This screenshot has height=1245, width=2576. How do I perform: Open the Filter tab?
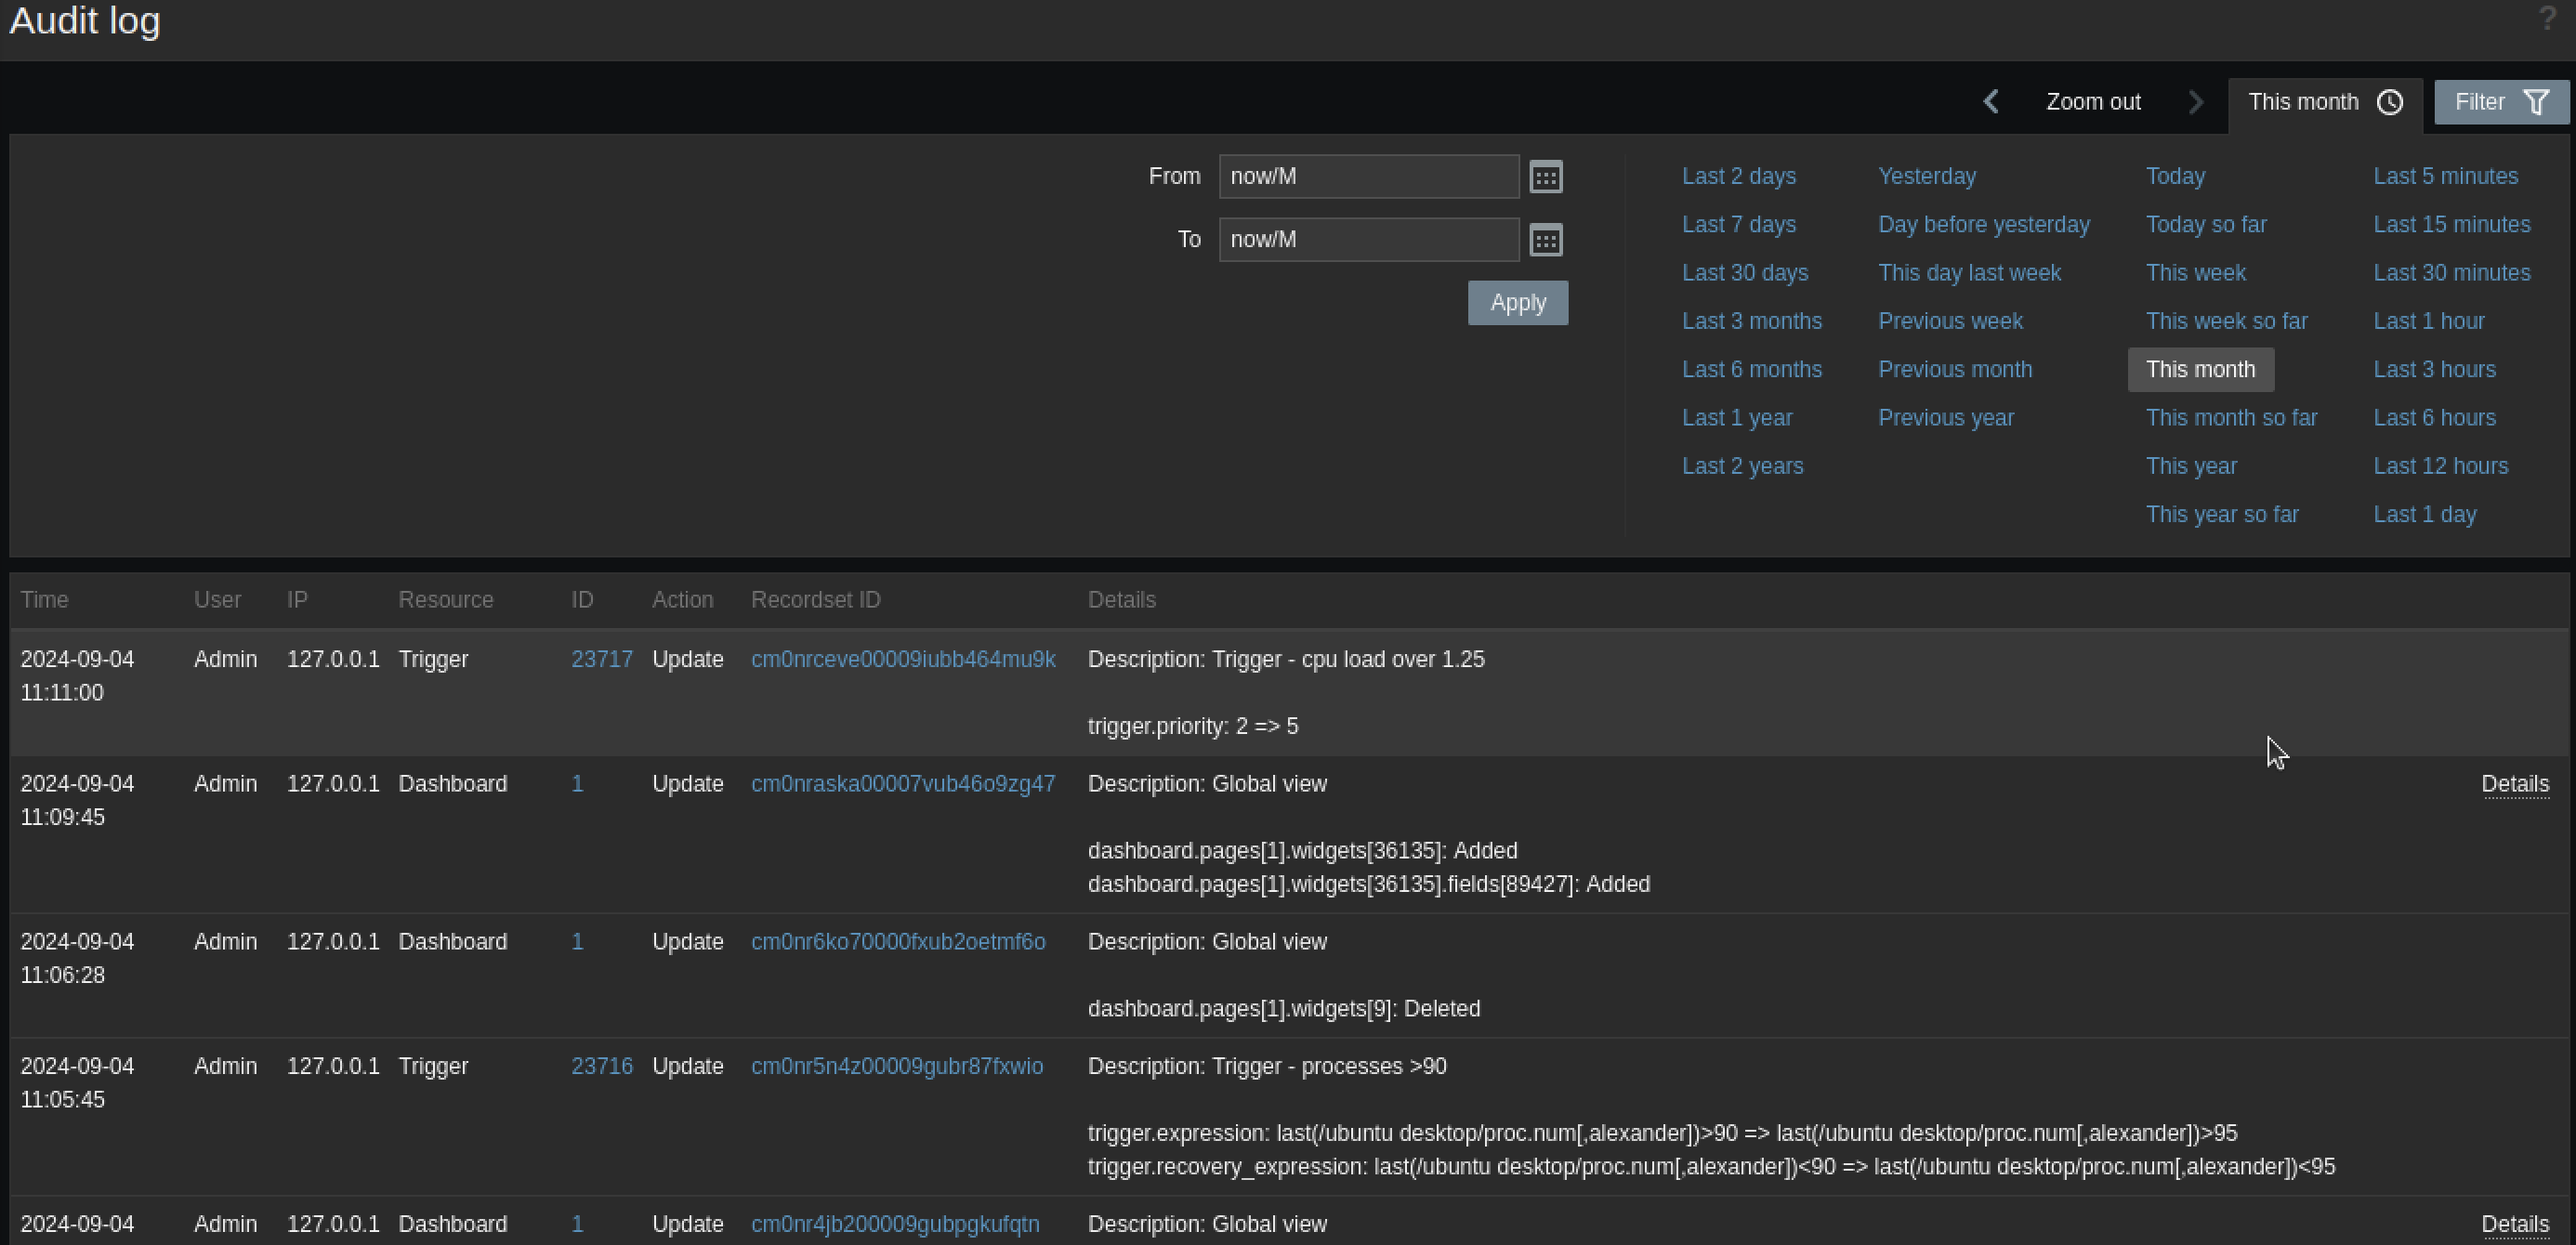(x=2501, y=102)
